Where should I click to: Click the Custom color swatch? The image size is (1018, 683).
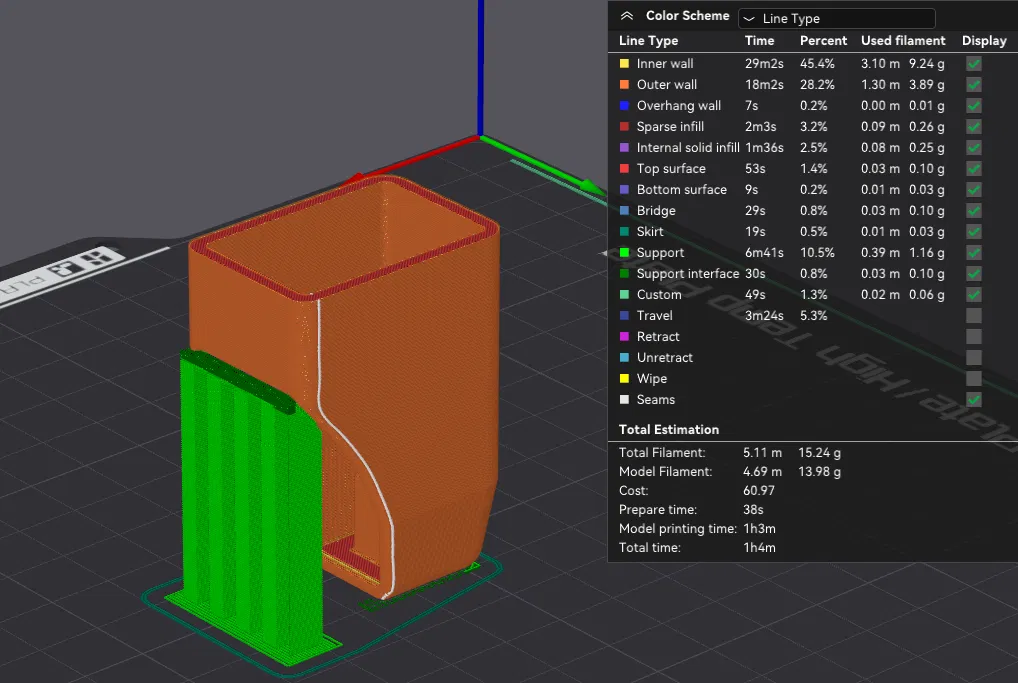tap(625, 294)
